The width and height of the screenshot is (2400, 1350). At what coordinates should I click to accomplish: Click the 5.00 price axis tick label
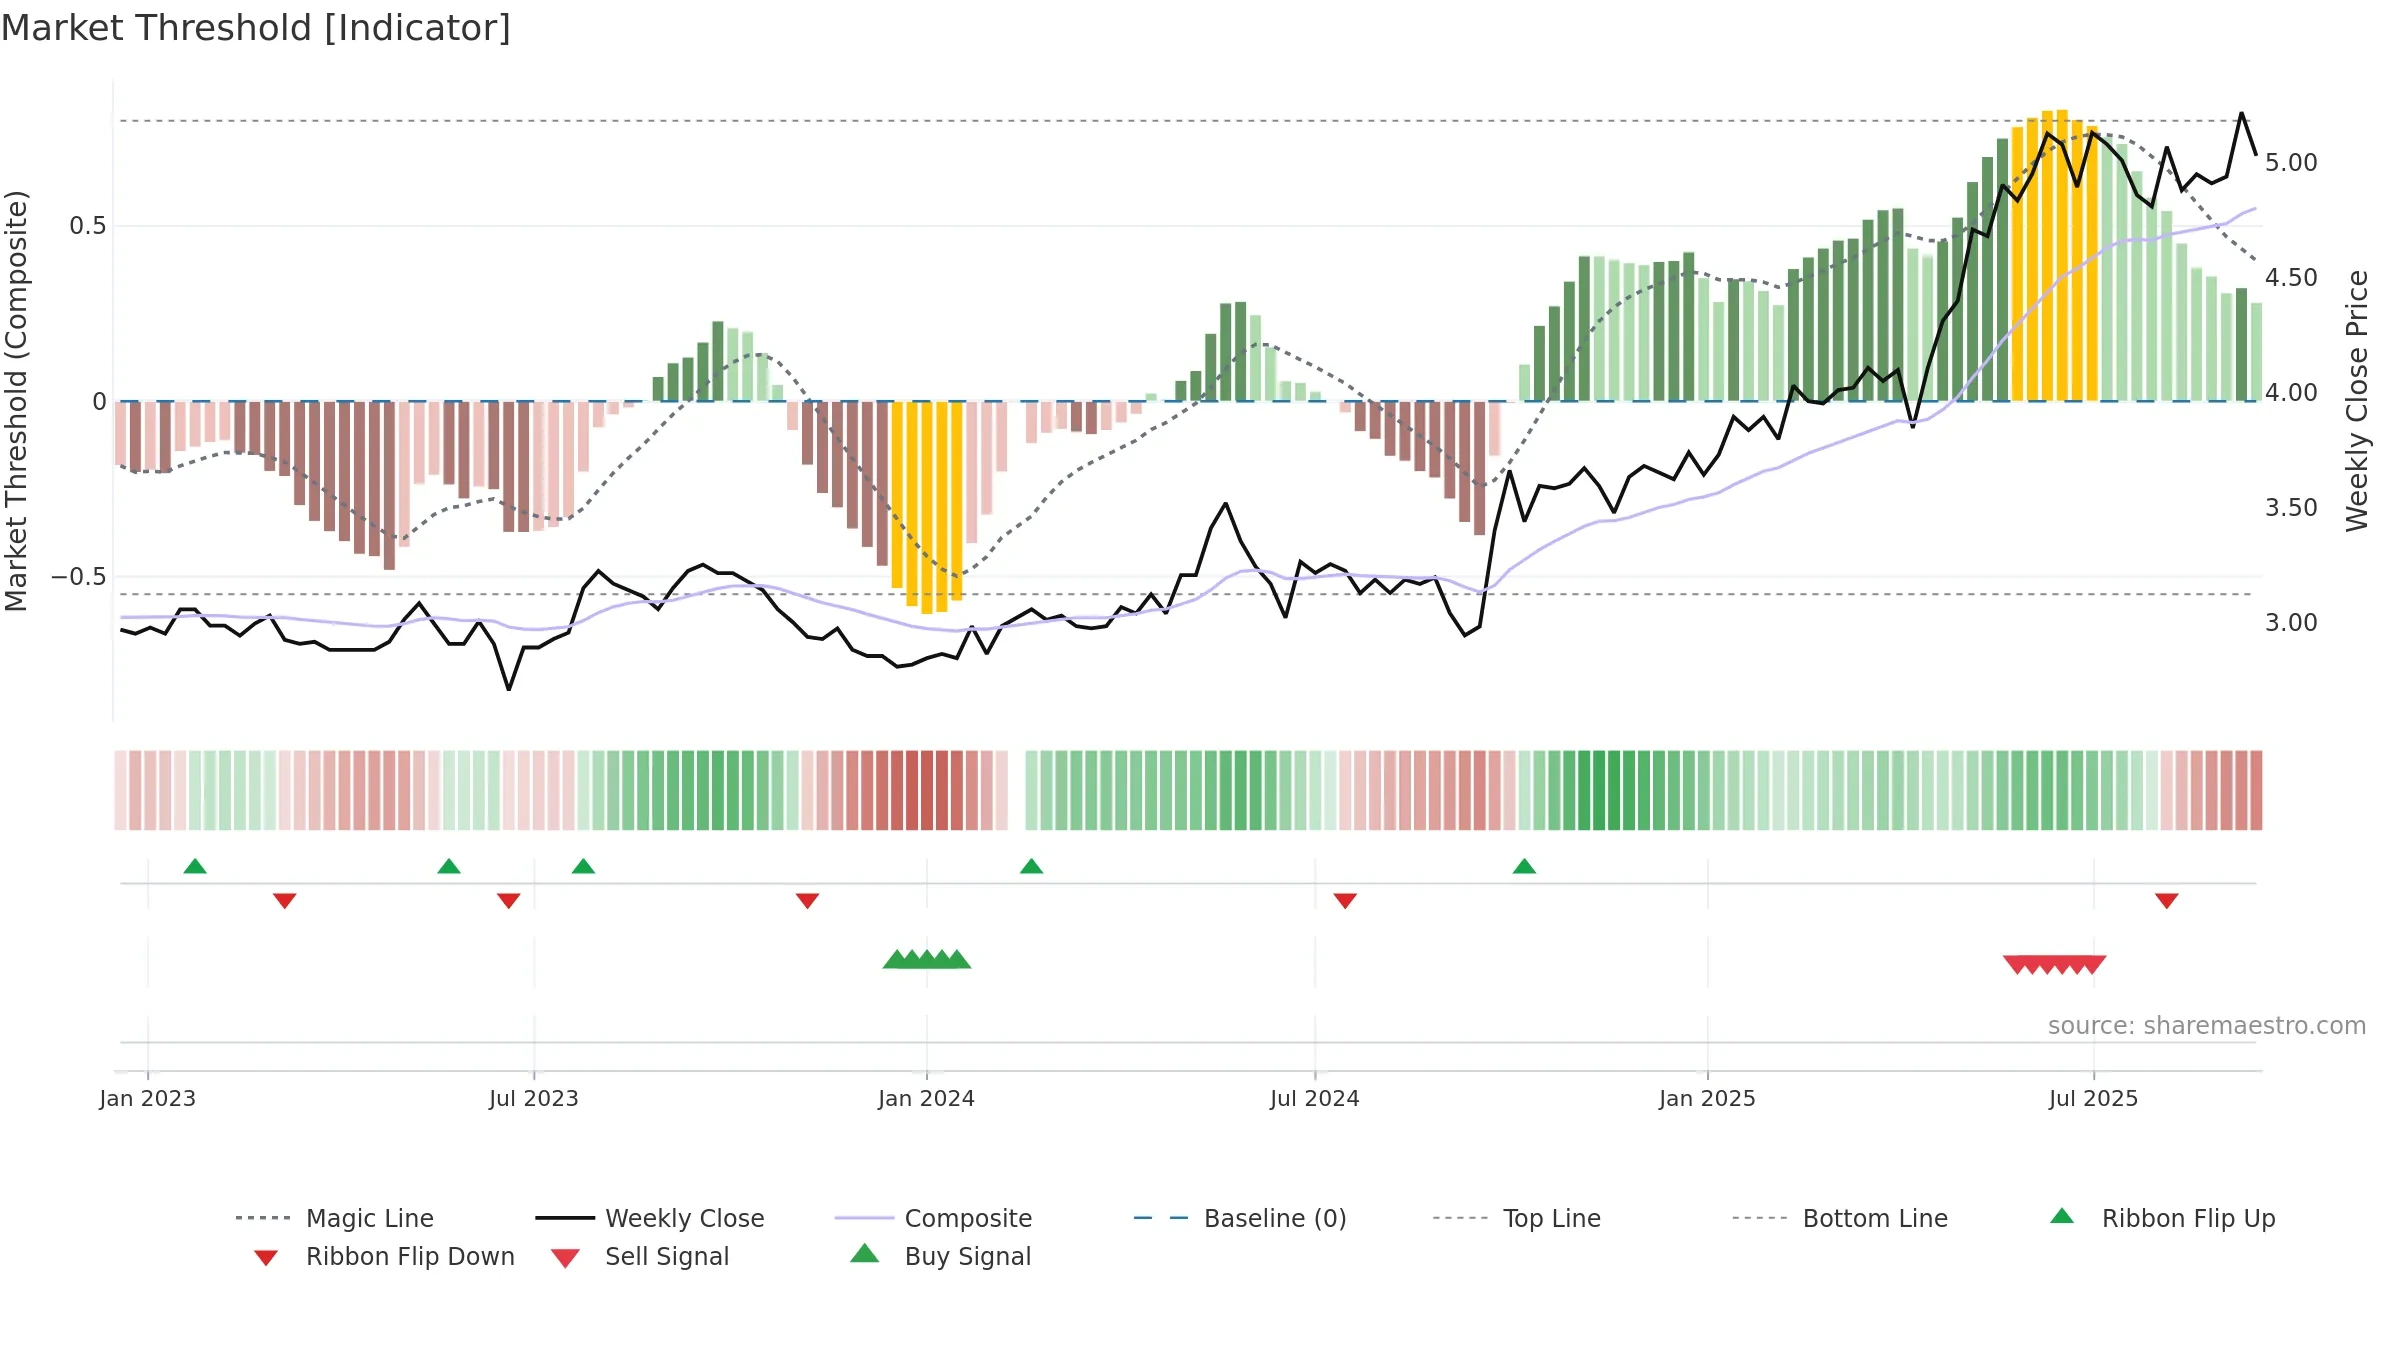(x=2291, y=163)
